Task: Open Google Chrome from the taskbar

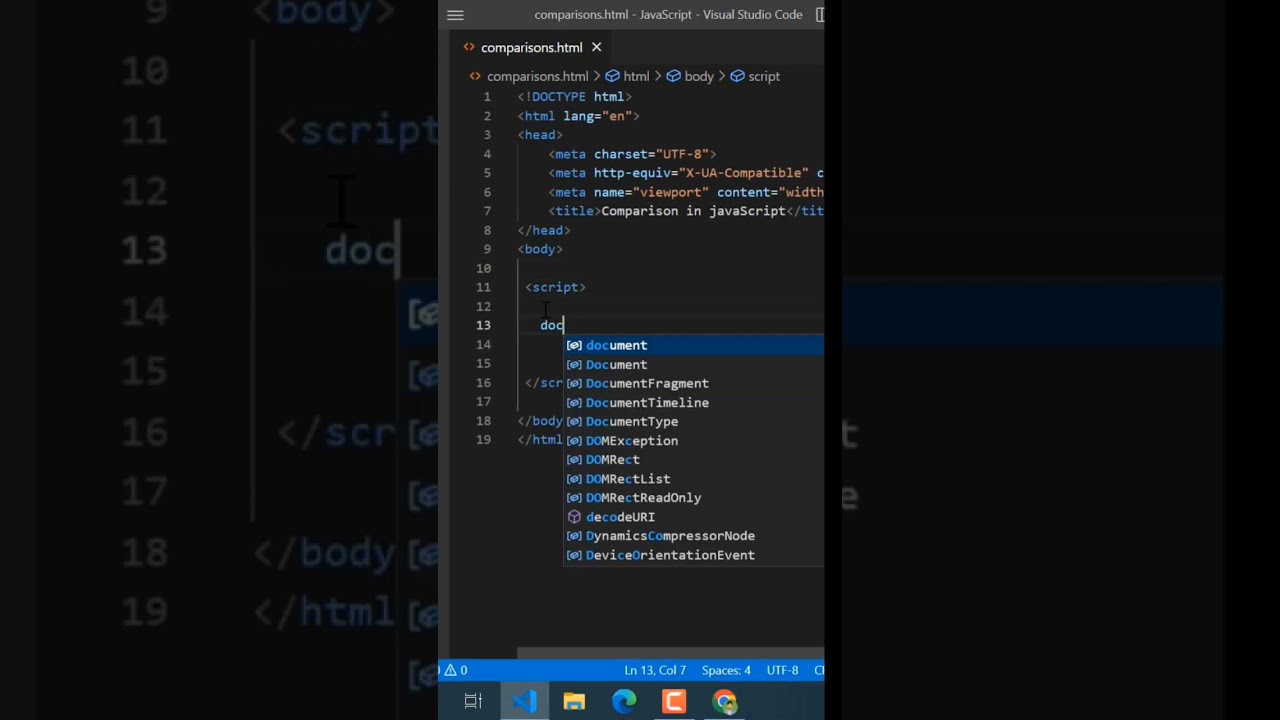Action: tap(724, 702)
